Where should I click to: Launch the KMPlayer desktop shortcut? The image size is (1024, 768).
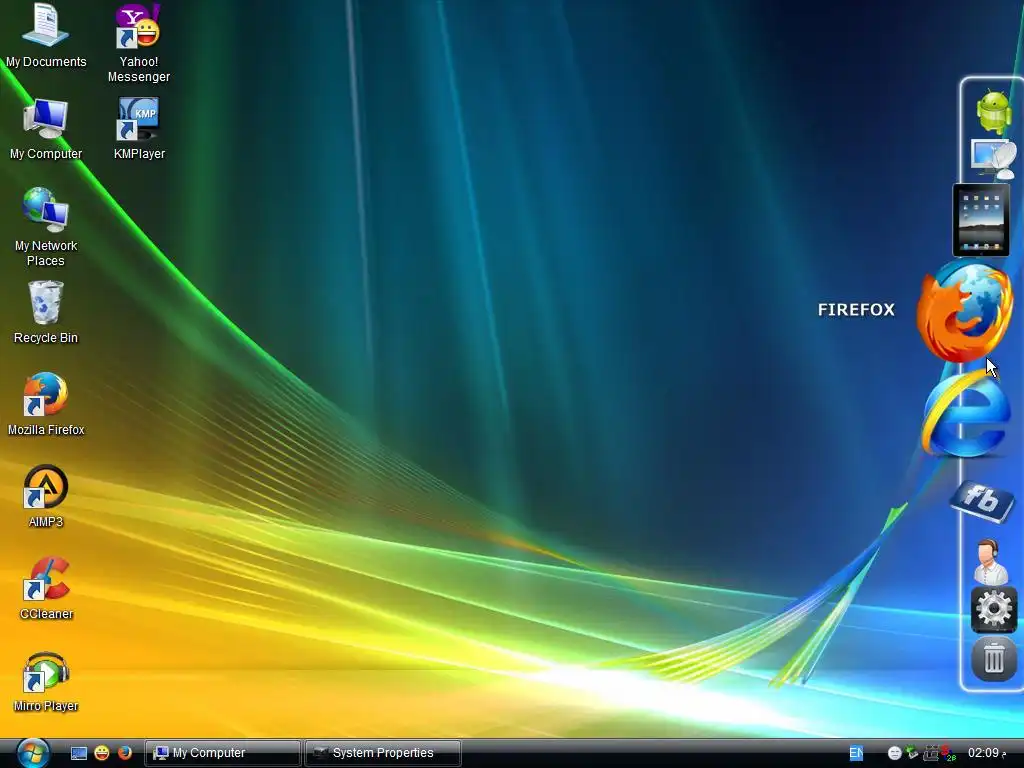138,129
